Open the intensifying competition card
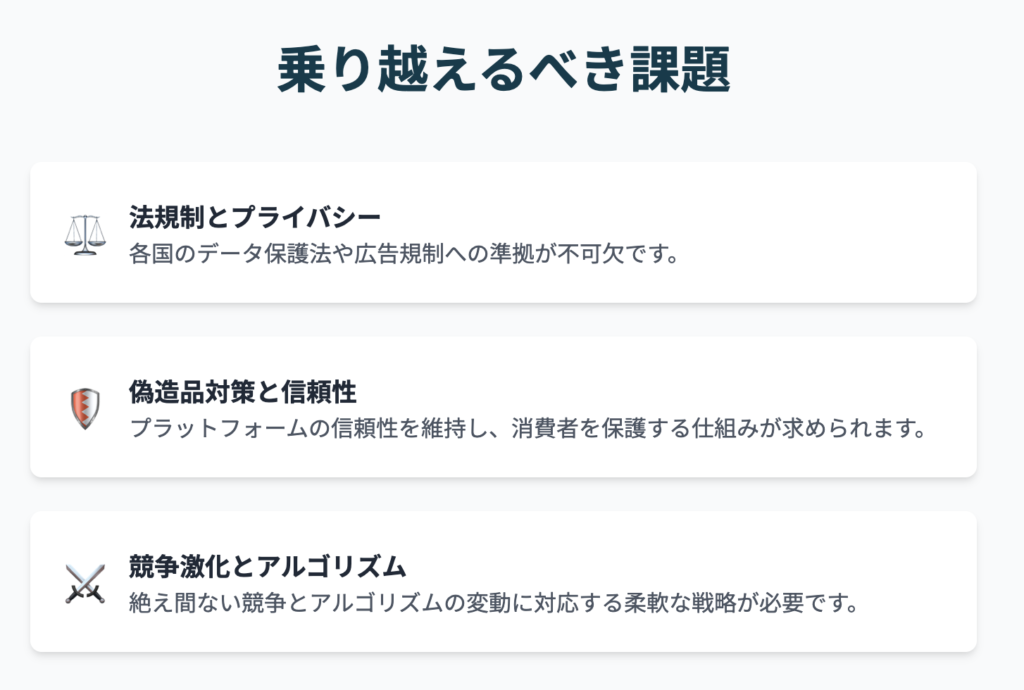The width and height of the screenshot is (1024, 690). click(x=504, y=582)
